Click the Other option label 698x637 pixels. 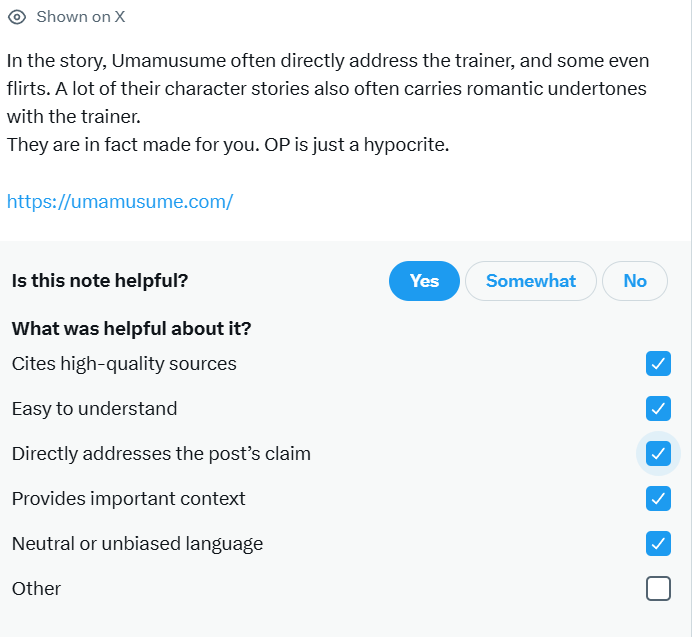pos(37,588)
